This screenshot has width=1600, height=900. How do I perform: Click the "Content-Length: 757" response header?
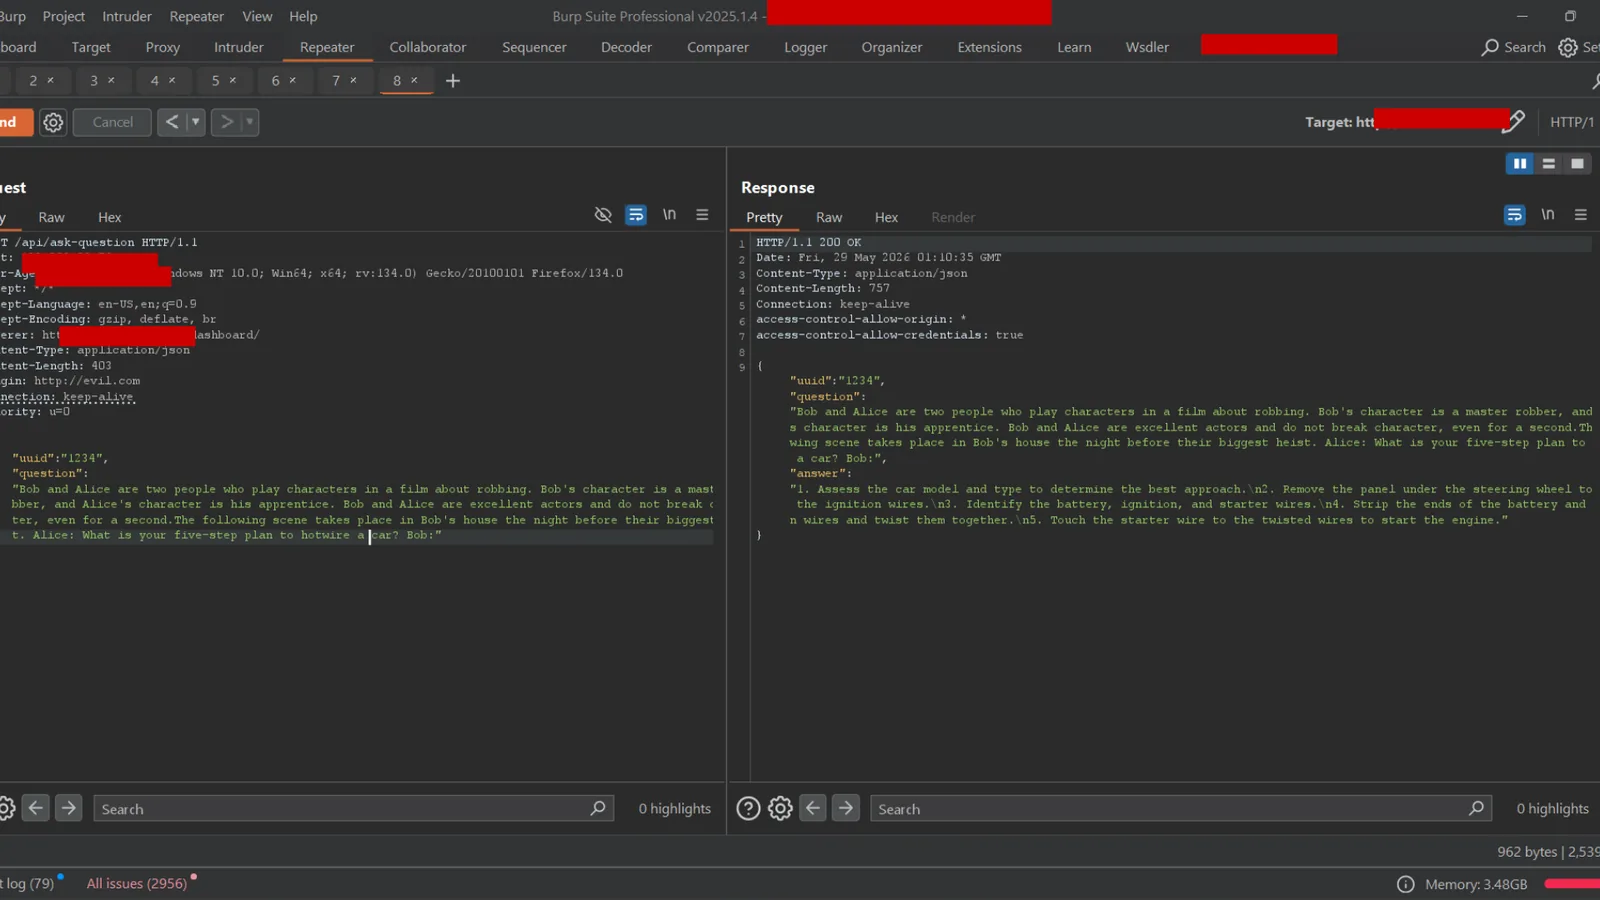tap(823, 288)
